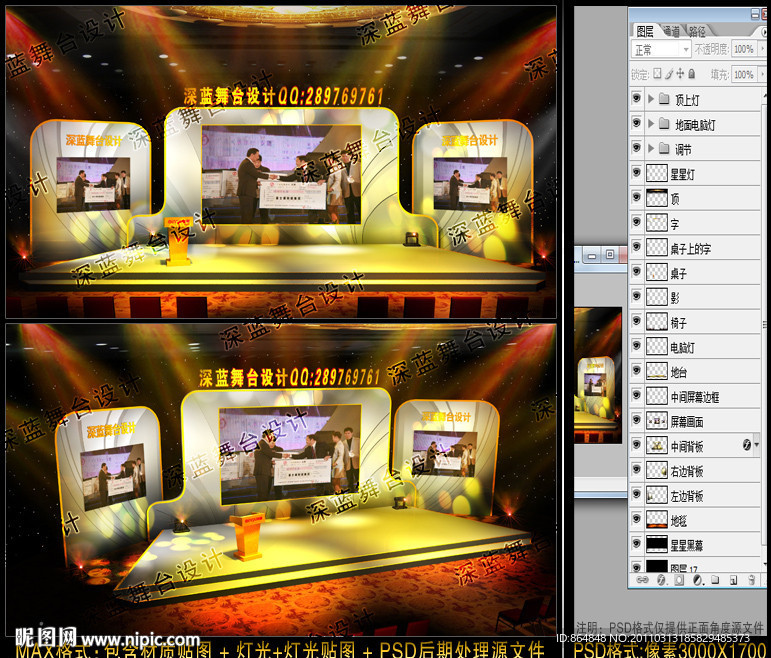771x658 pixels.
Task: Click the lock position move icon
Action: [x=680, y=74]
